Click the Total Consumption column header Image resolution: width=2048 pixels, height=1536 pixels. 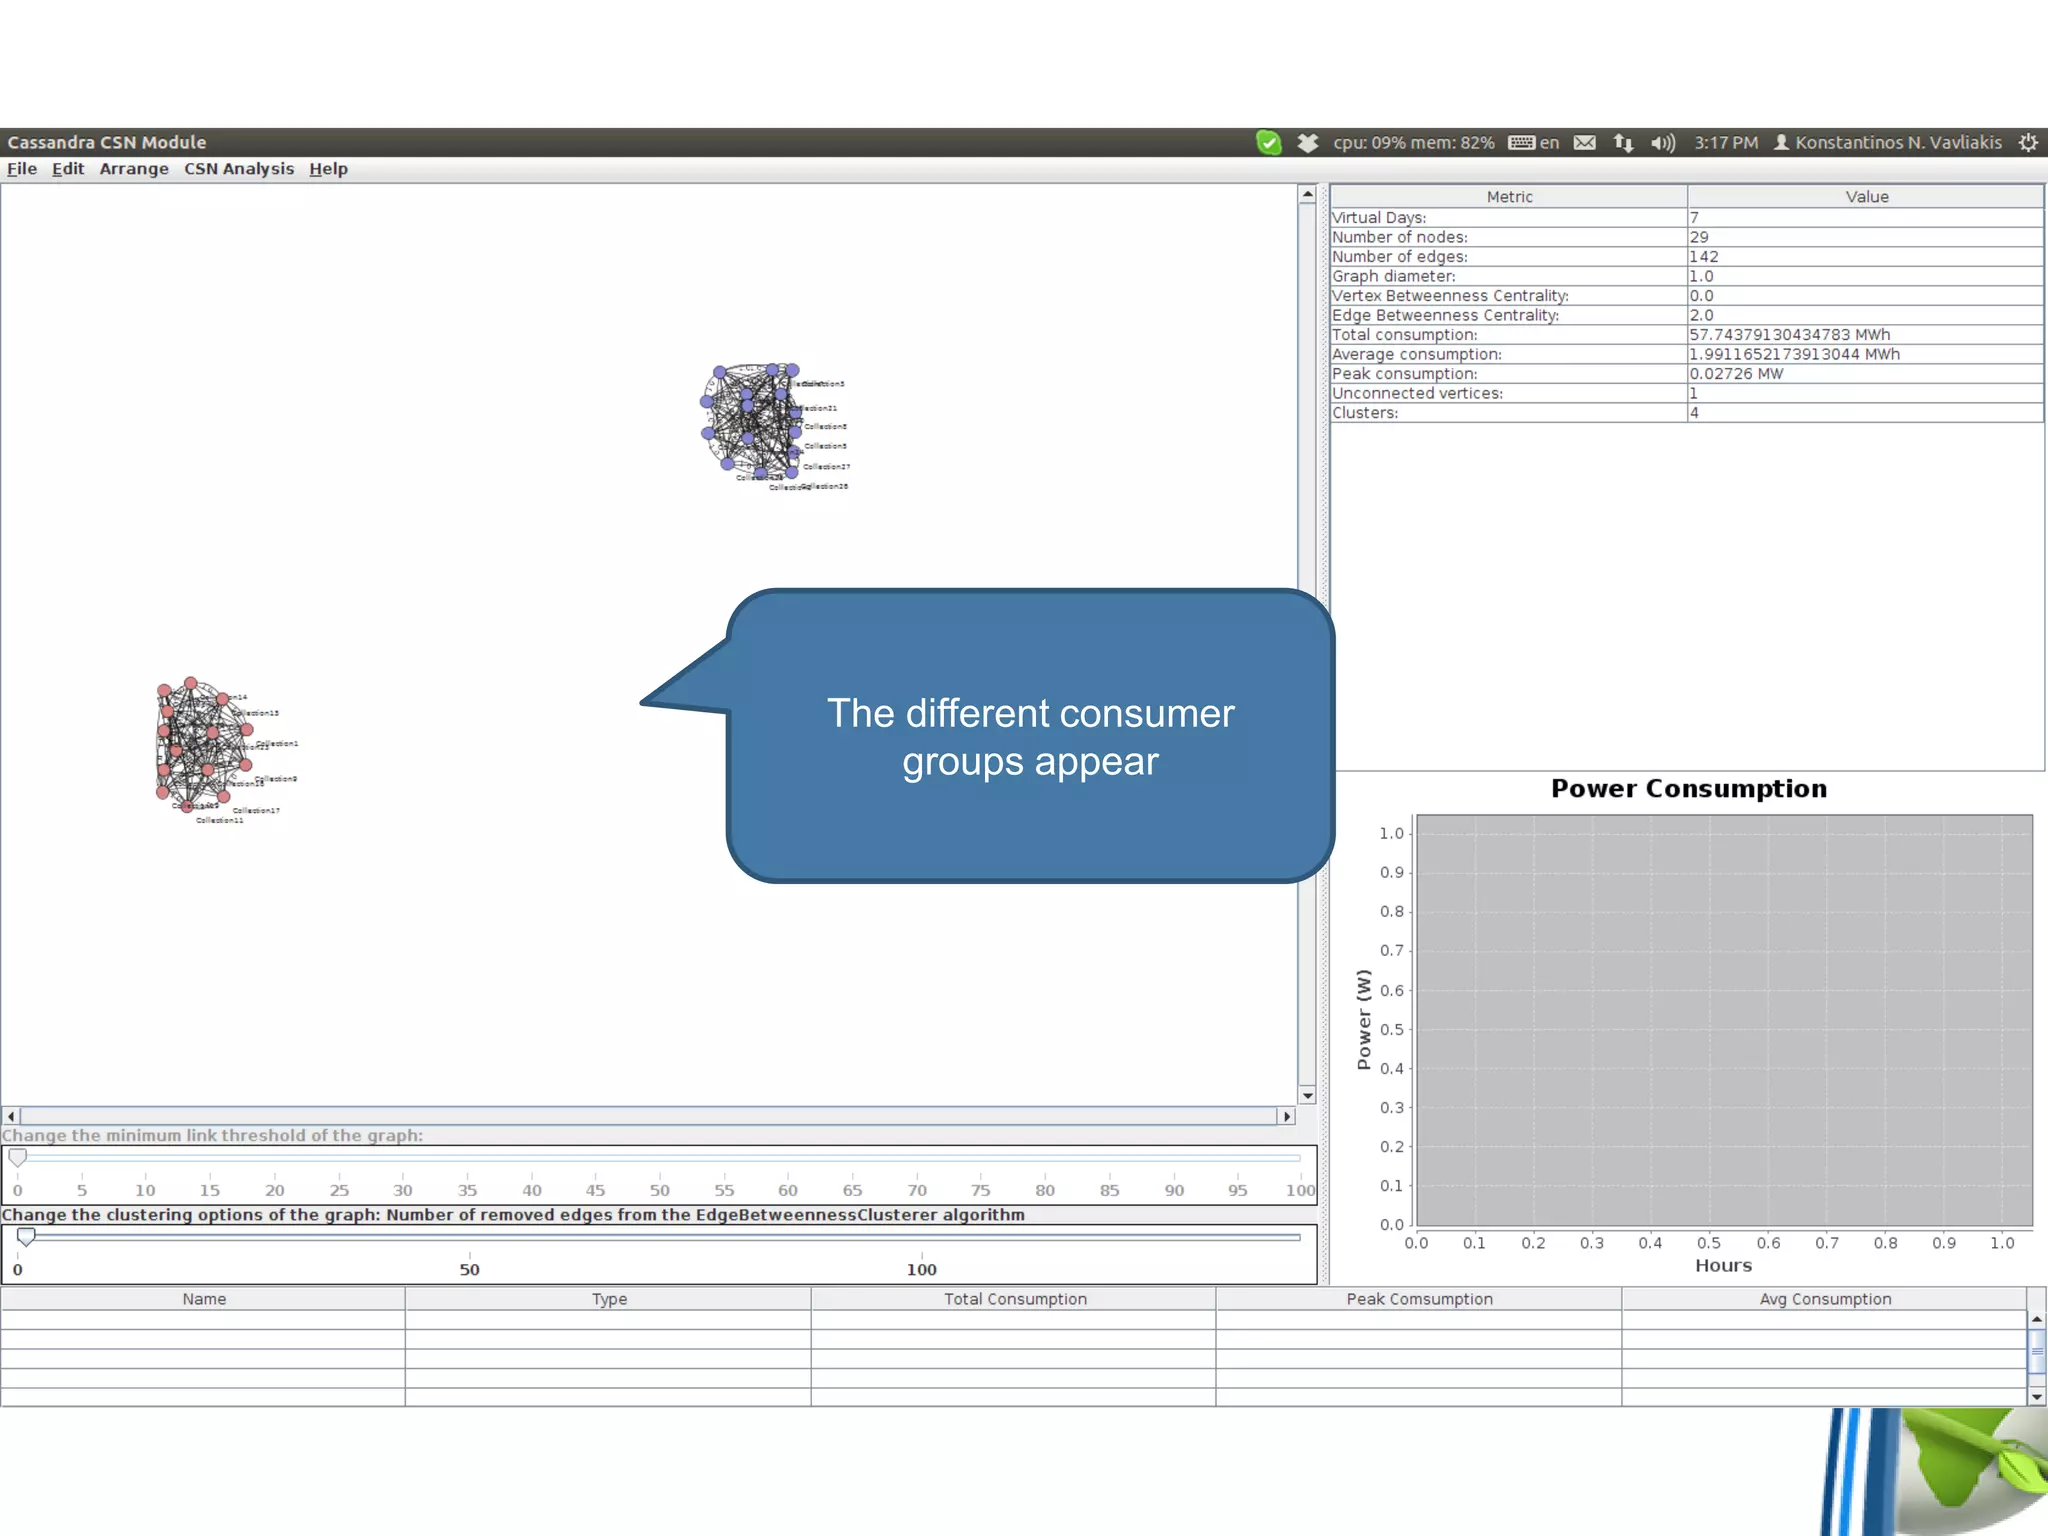pyautogui.click(x=1014, y=1299)
